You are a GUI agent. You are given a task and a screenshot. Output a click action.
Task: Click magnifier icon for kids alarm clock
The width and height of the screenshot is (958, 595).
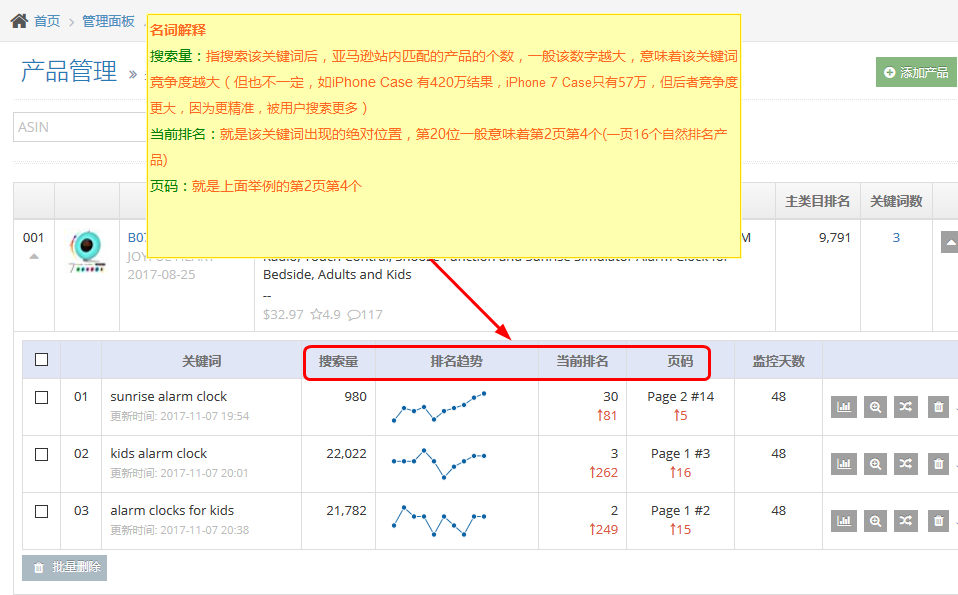tap(875, 464)
